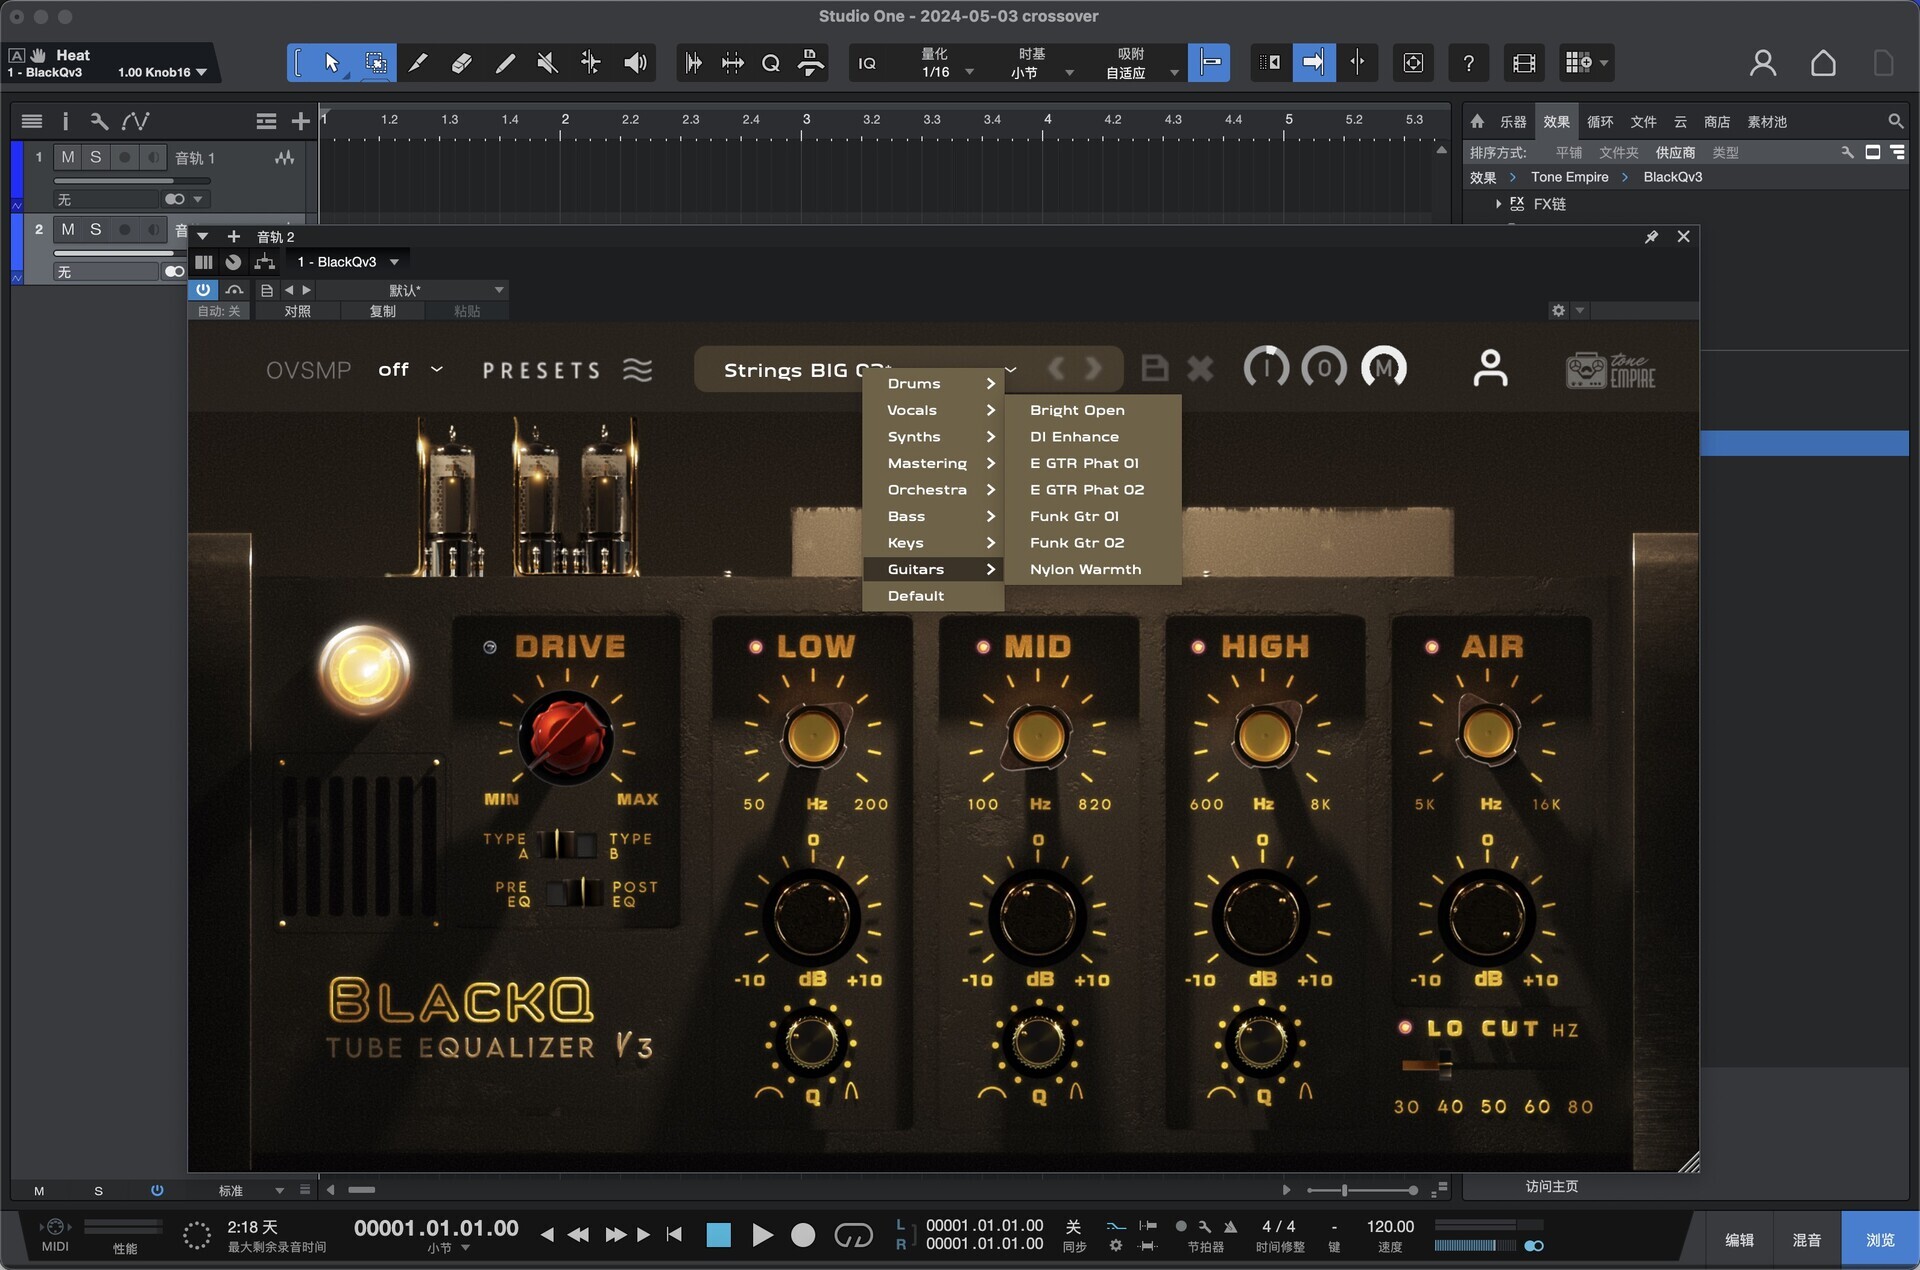The image size is (1920, 1270).
Task: Expand the Bass preset category arrow
Action: click(x=990, y=516)
